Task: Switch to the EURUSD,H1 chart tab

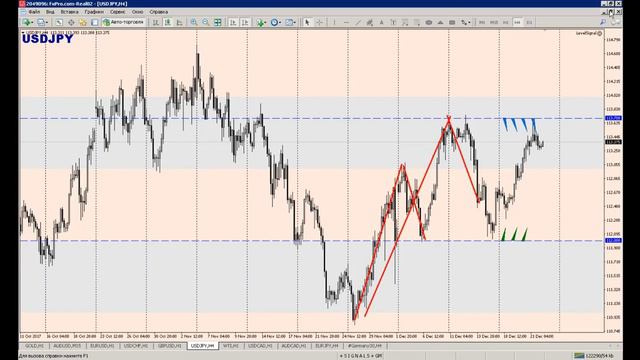Action: [102, 346]
